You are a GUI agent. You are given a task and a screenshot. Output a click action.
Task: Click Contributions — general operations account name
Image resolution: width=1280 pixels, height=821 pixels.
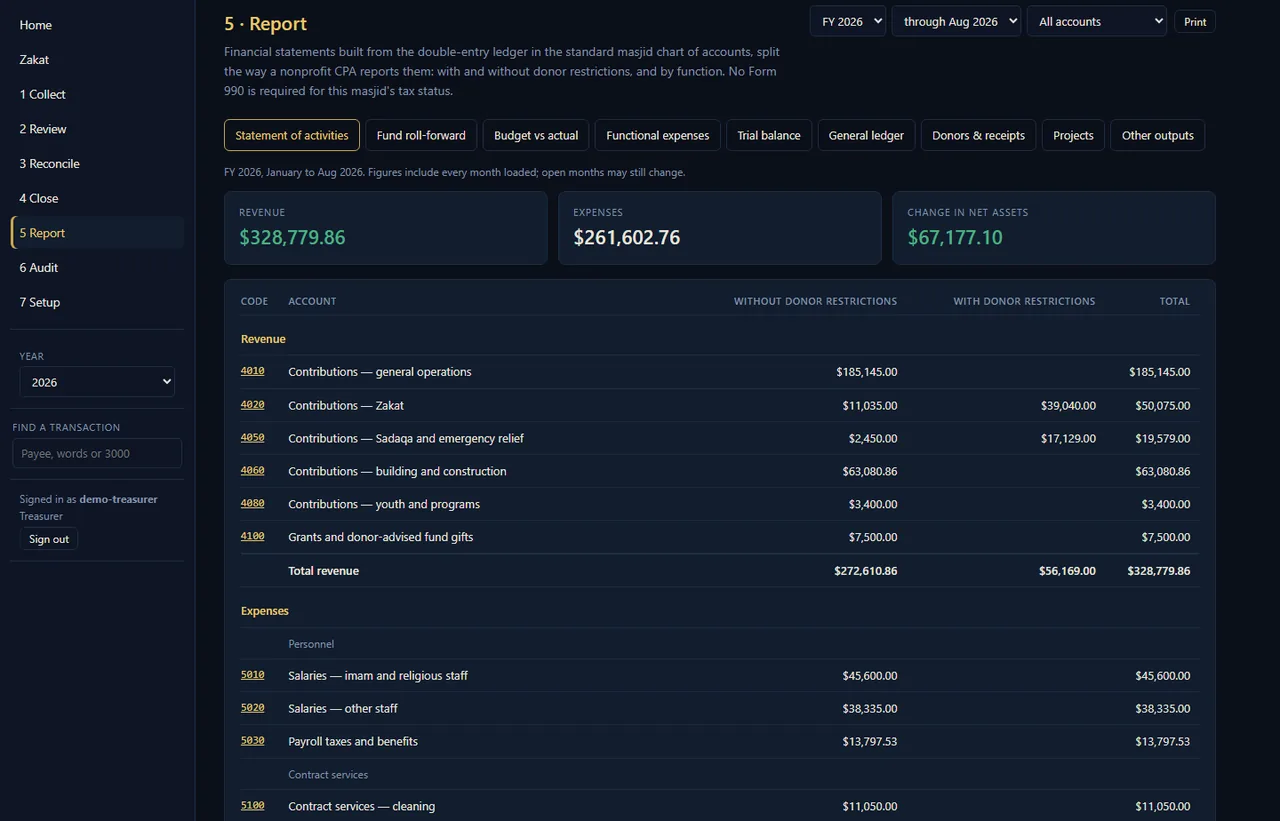[x=380, y=372]
